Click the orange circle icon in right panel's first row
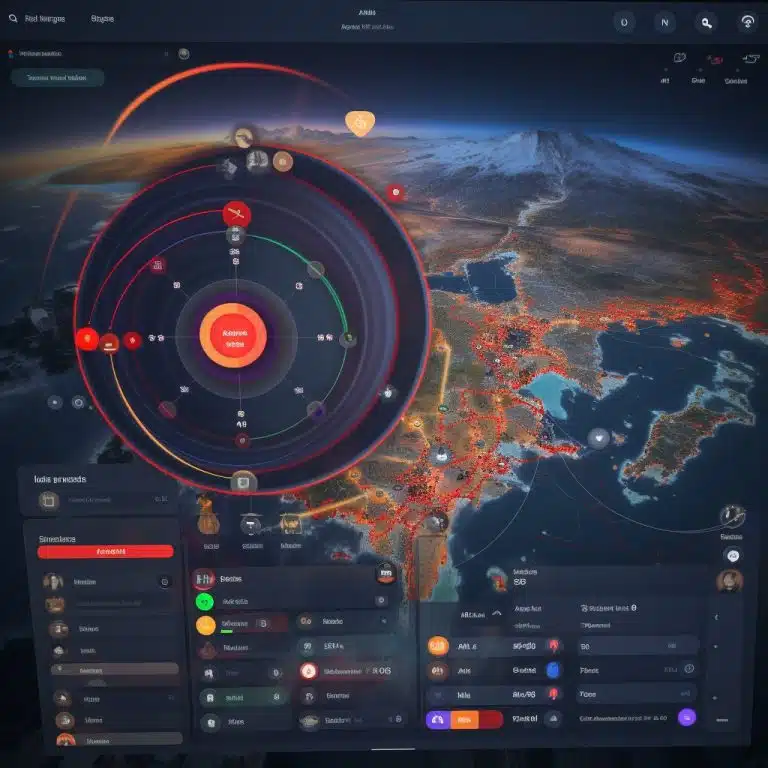768x768 pixels. pyautogui.click(x=438, y=646)
